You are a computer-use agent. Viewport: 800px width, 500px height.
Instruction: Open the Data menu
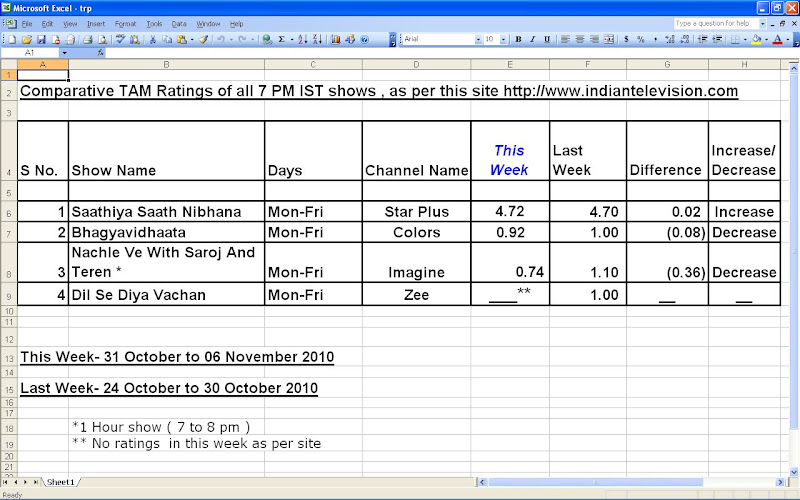(179, 24)
